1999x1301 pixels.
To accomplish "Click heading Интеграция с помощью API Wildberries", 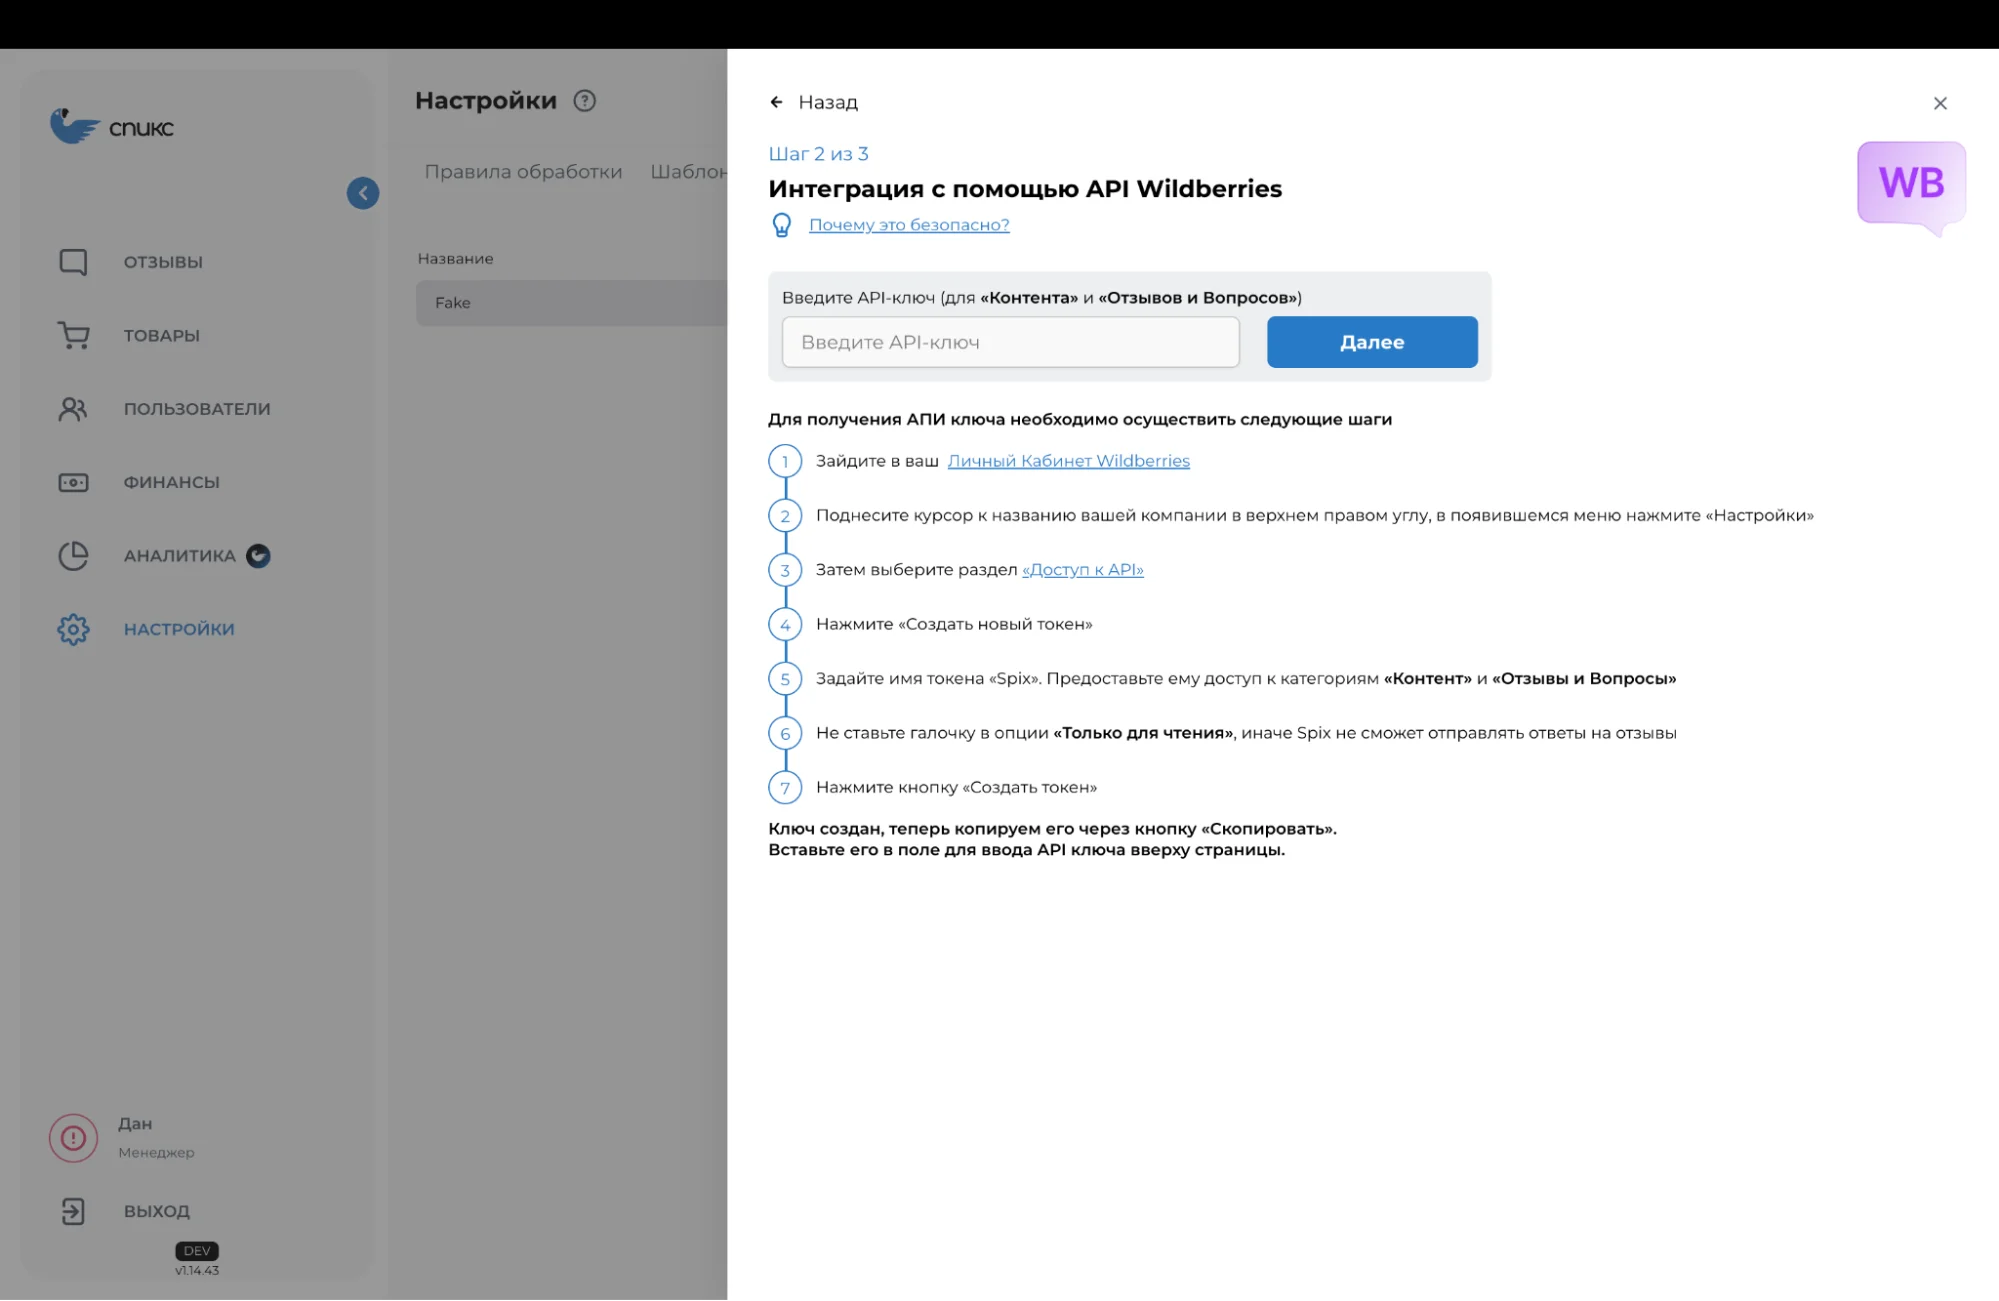I will [1025, 189].
